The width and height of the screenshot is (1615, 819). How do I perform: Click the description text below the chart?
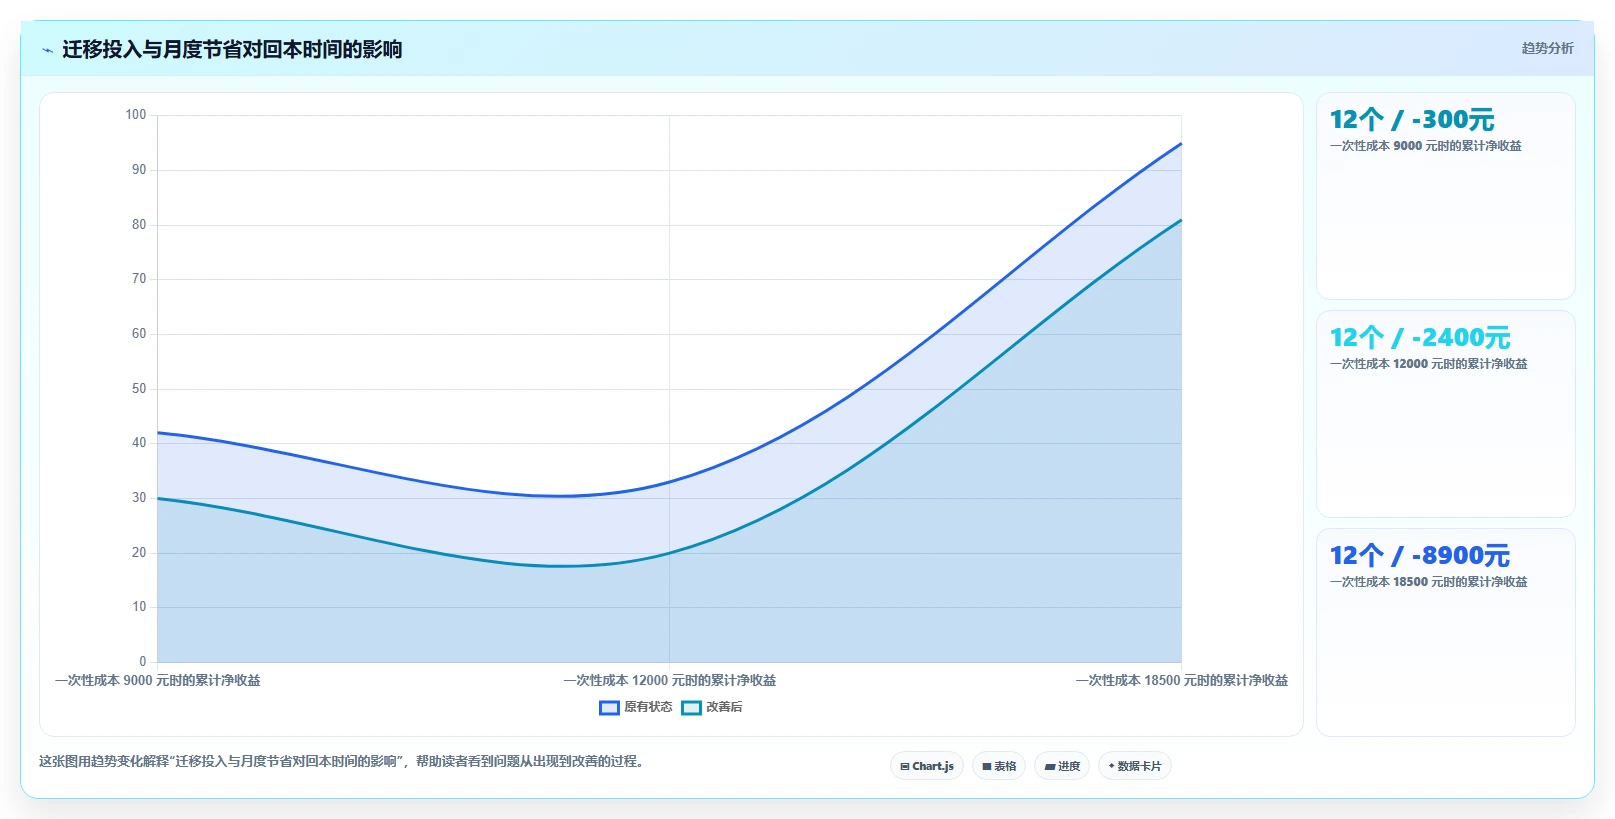(x=344, y=761)
